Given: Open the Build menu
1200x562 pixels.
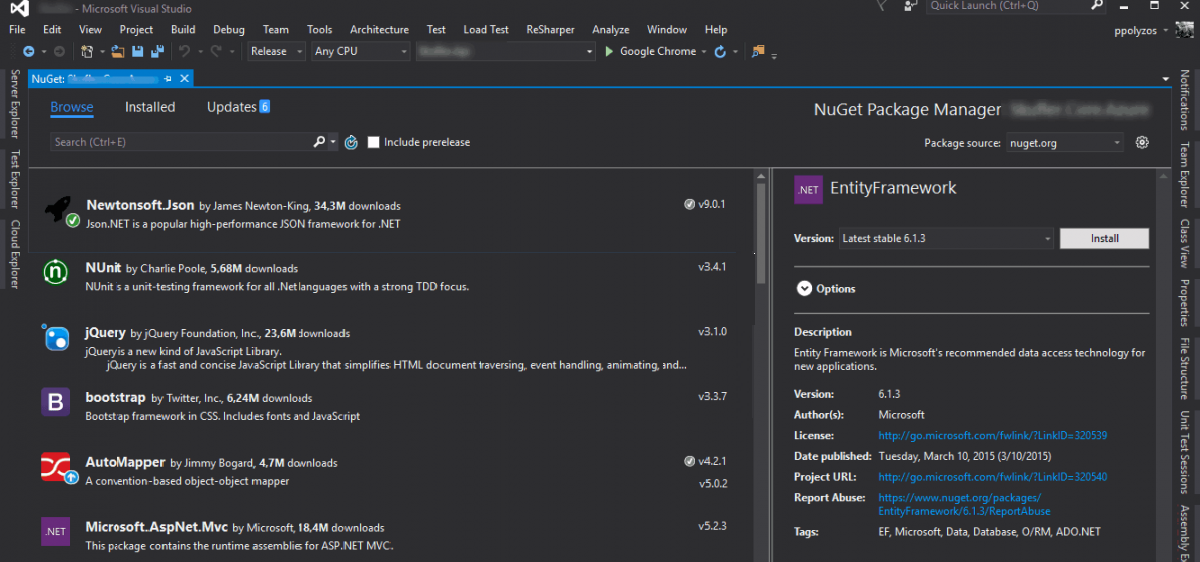Looking at the screenshot, I should point(183,30).
